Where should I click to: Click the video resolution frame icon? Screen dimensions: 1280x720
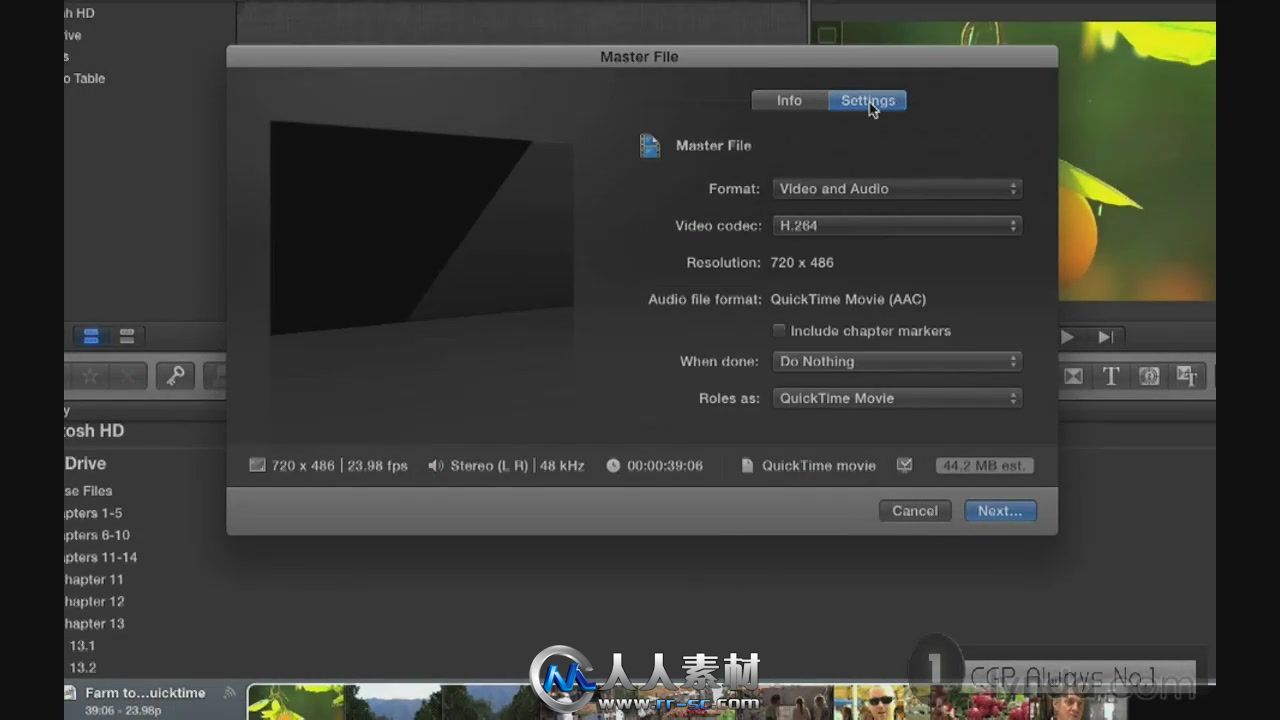click(x=257, y=465)
